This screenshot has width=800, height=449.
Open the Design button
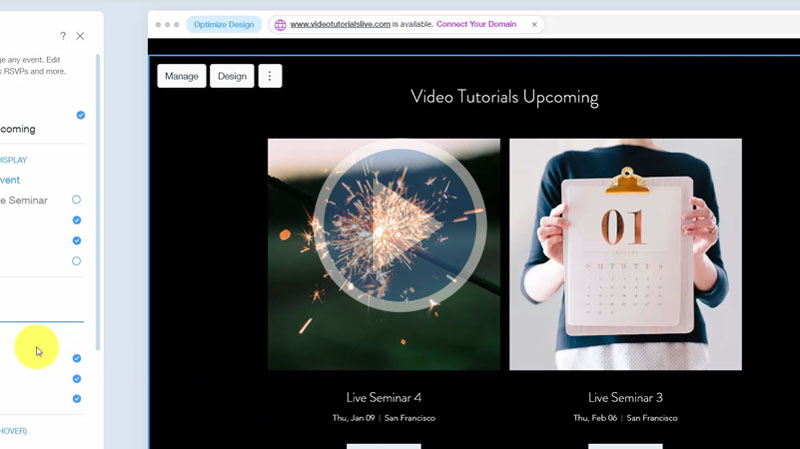(x=232, y=76)
